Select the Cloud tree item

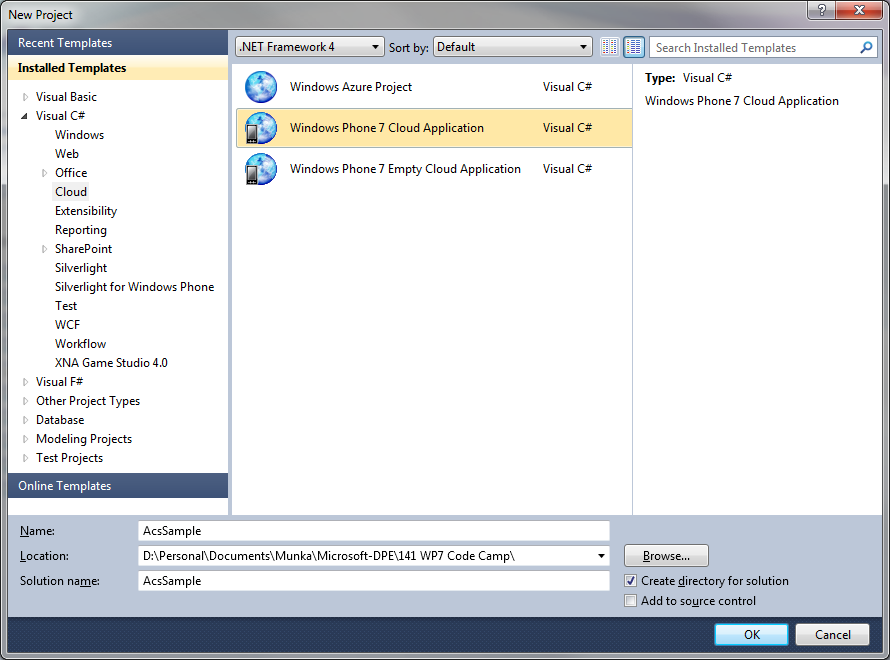click(71, 192)
